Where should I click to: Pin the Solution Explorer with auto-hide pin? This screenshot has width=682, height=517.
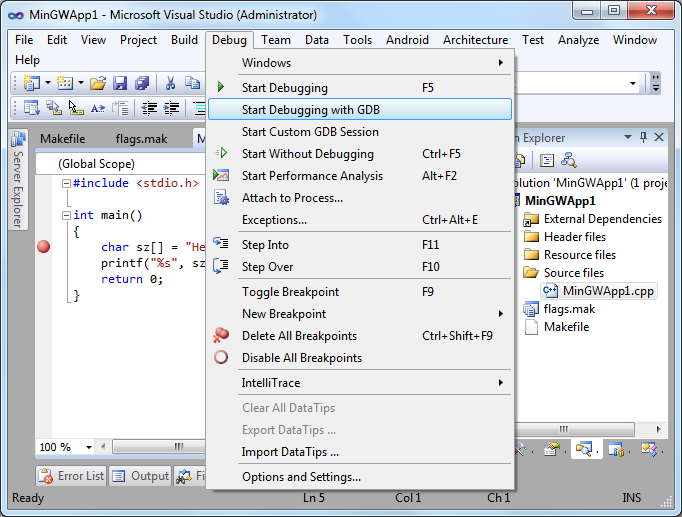tap(643, 137)
